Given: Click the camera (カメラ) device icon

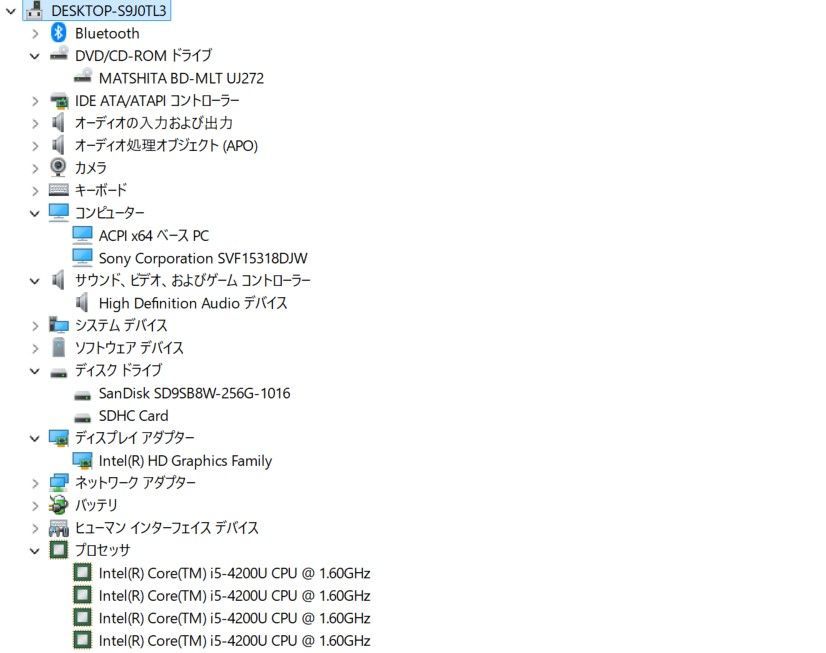Looking at the screenshot, I should tap(59, 167).
